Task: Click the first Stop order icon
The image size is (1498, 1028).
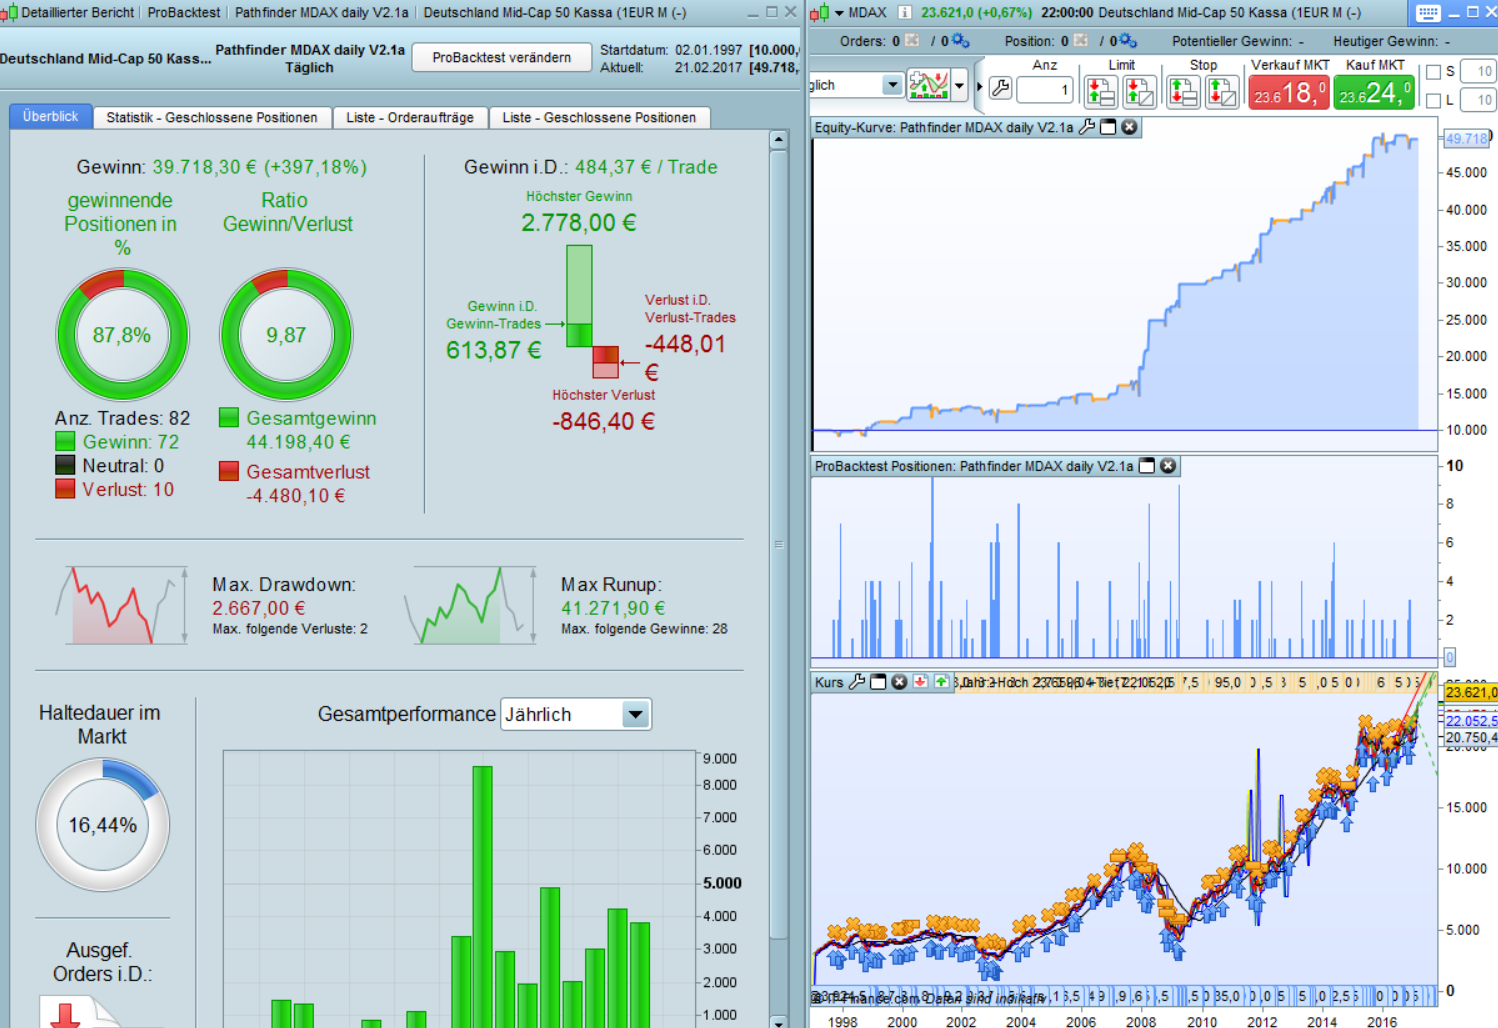Action: coord(1183,92)
